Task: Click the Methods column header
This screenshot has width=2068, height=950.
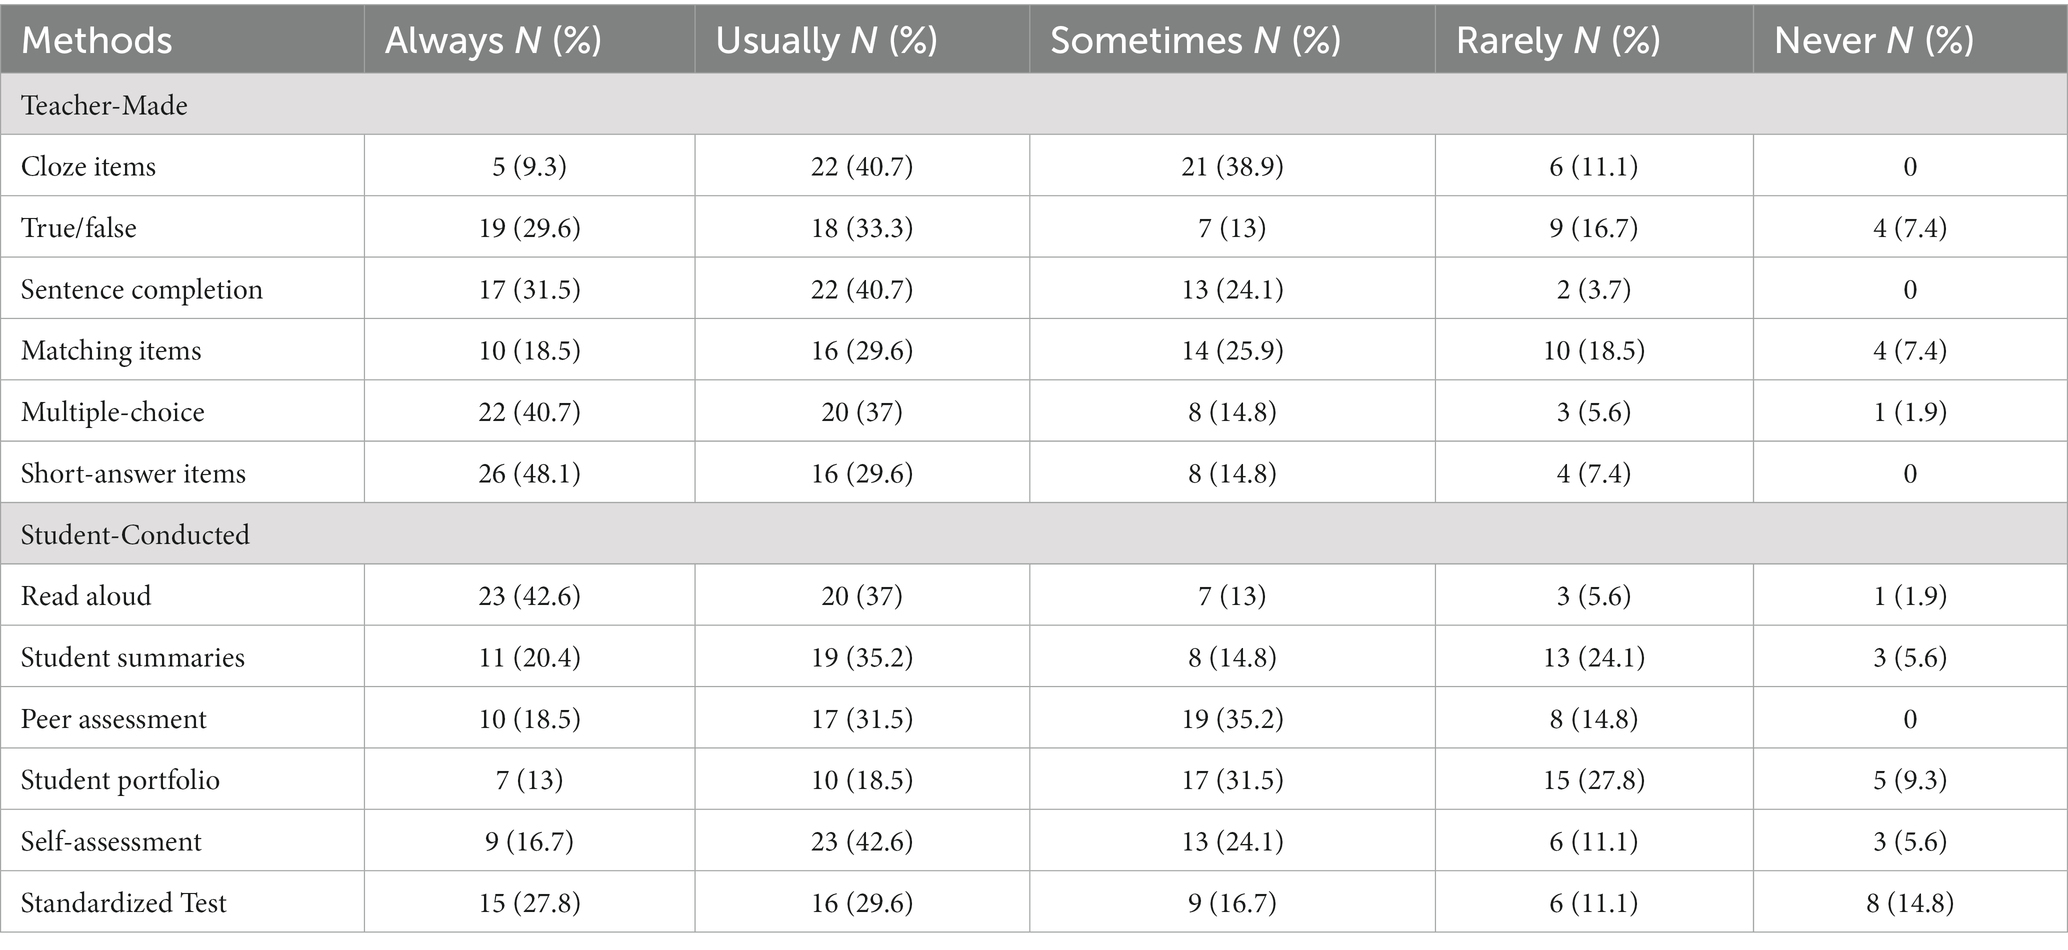Action: 97,41
